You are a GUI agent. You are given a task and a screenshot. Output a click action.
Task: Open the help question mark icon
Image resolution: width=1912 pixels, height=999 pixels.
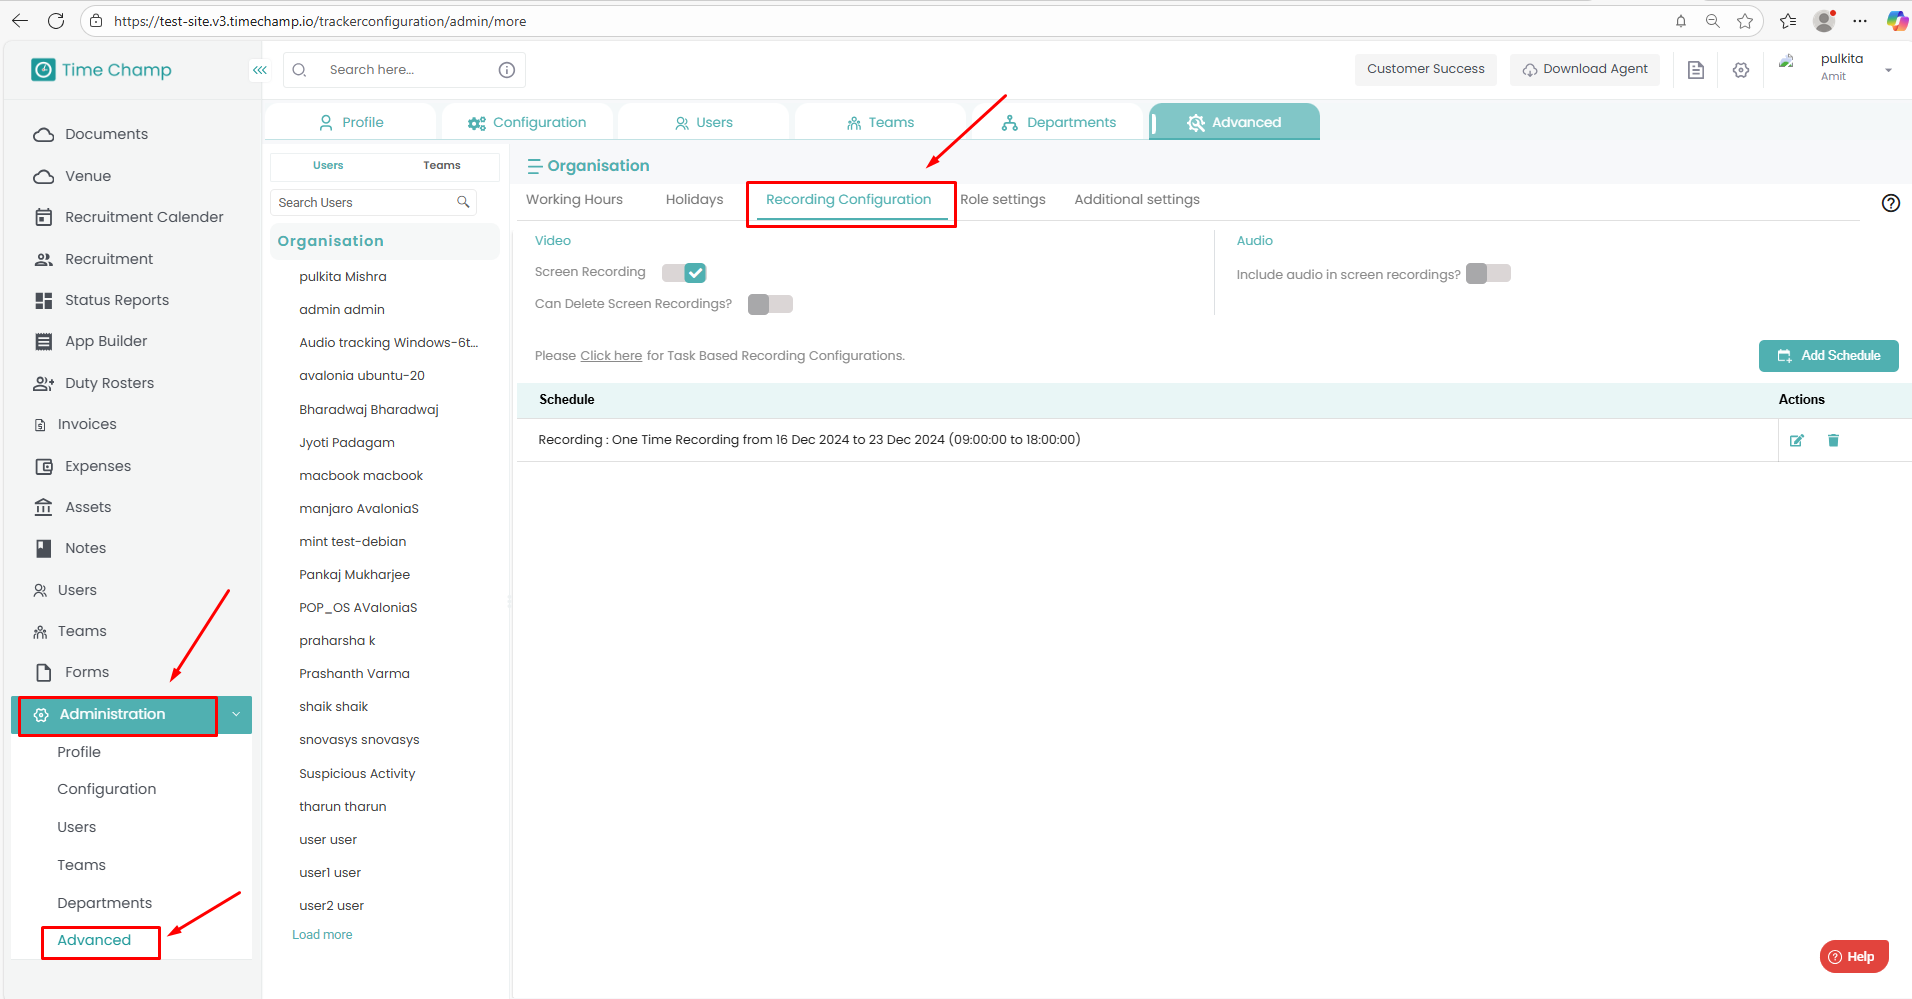pyautogui.click(x=1891, y=203)
